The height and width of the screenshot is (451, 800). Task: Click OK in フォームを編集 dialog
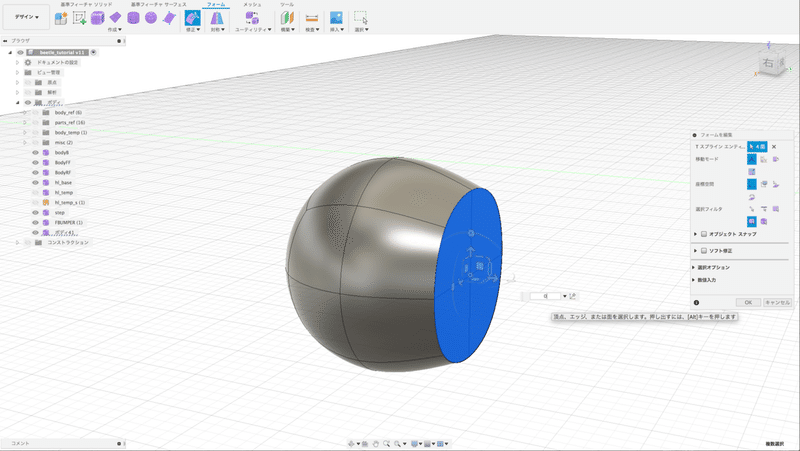coord(748,303)
